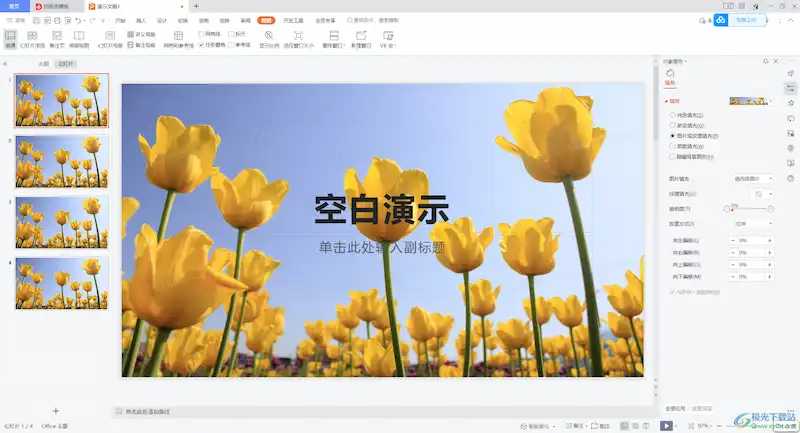The width and height of the screenshot is (800, 433).
Task: Open the Design ribbon tab
Action: [162, 20]
